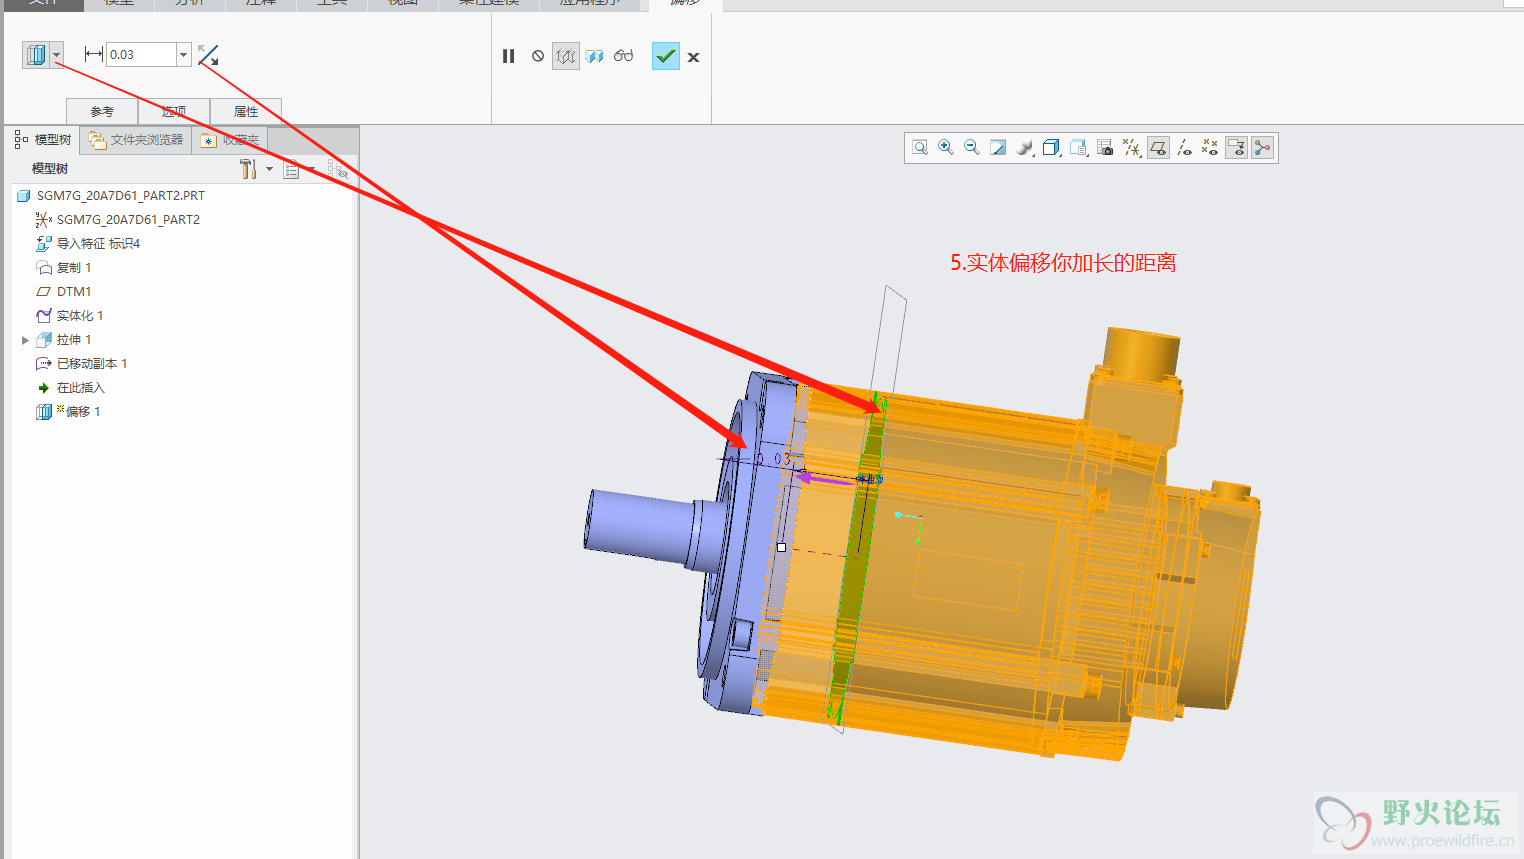Click the verify mode glasses icon
This screenshot has width=1524, height=859.
[623, 56]
